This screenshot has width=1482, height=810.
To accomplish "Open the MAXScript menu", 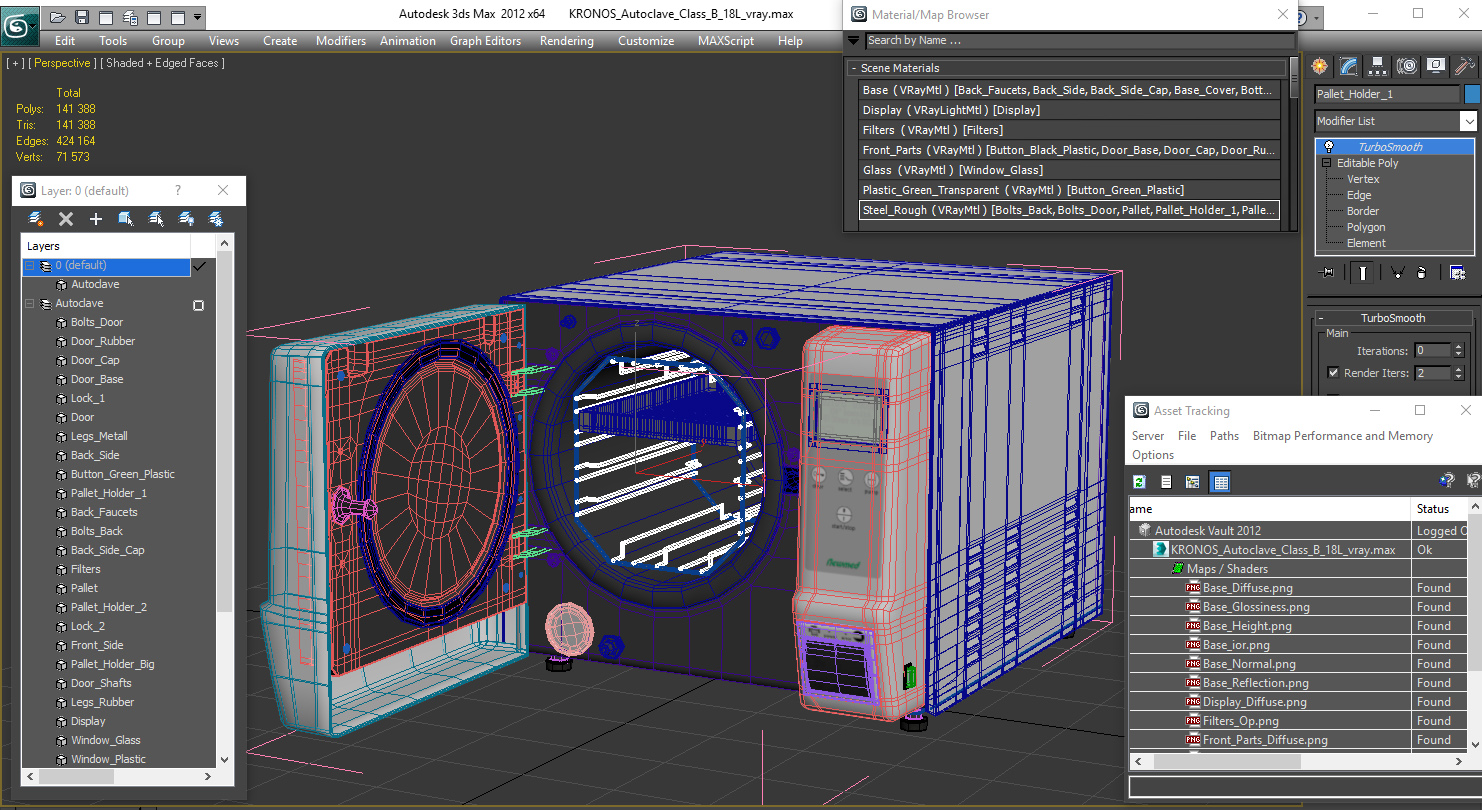I will point(726,41).
